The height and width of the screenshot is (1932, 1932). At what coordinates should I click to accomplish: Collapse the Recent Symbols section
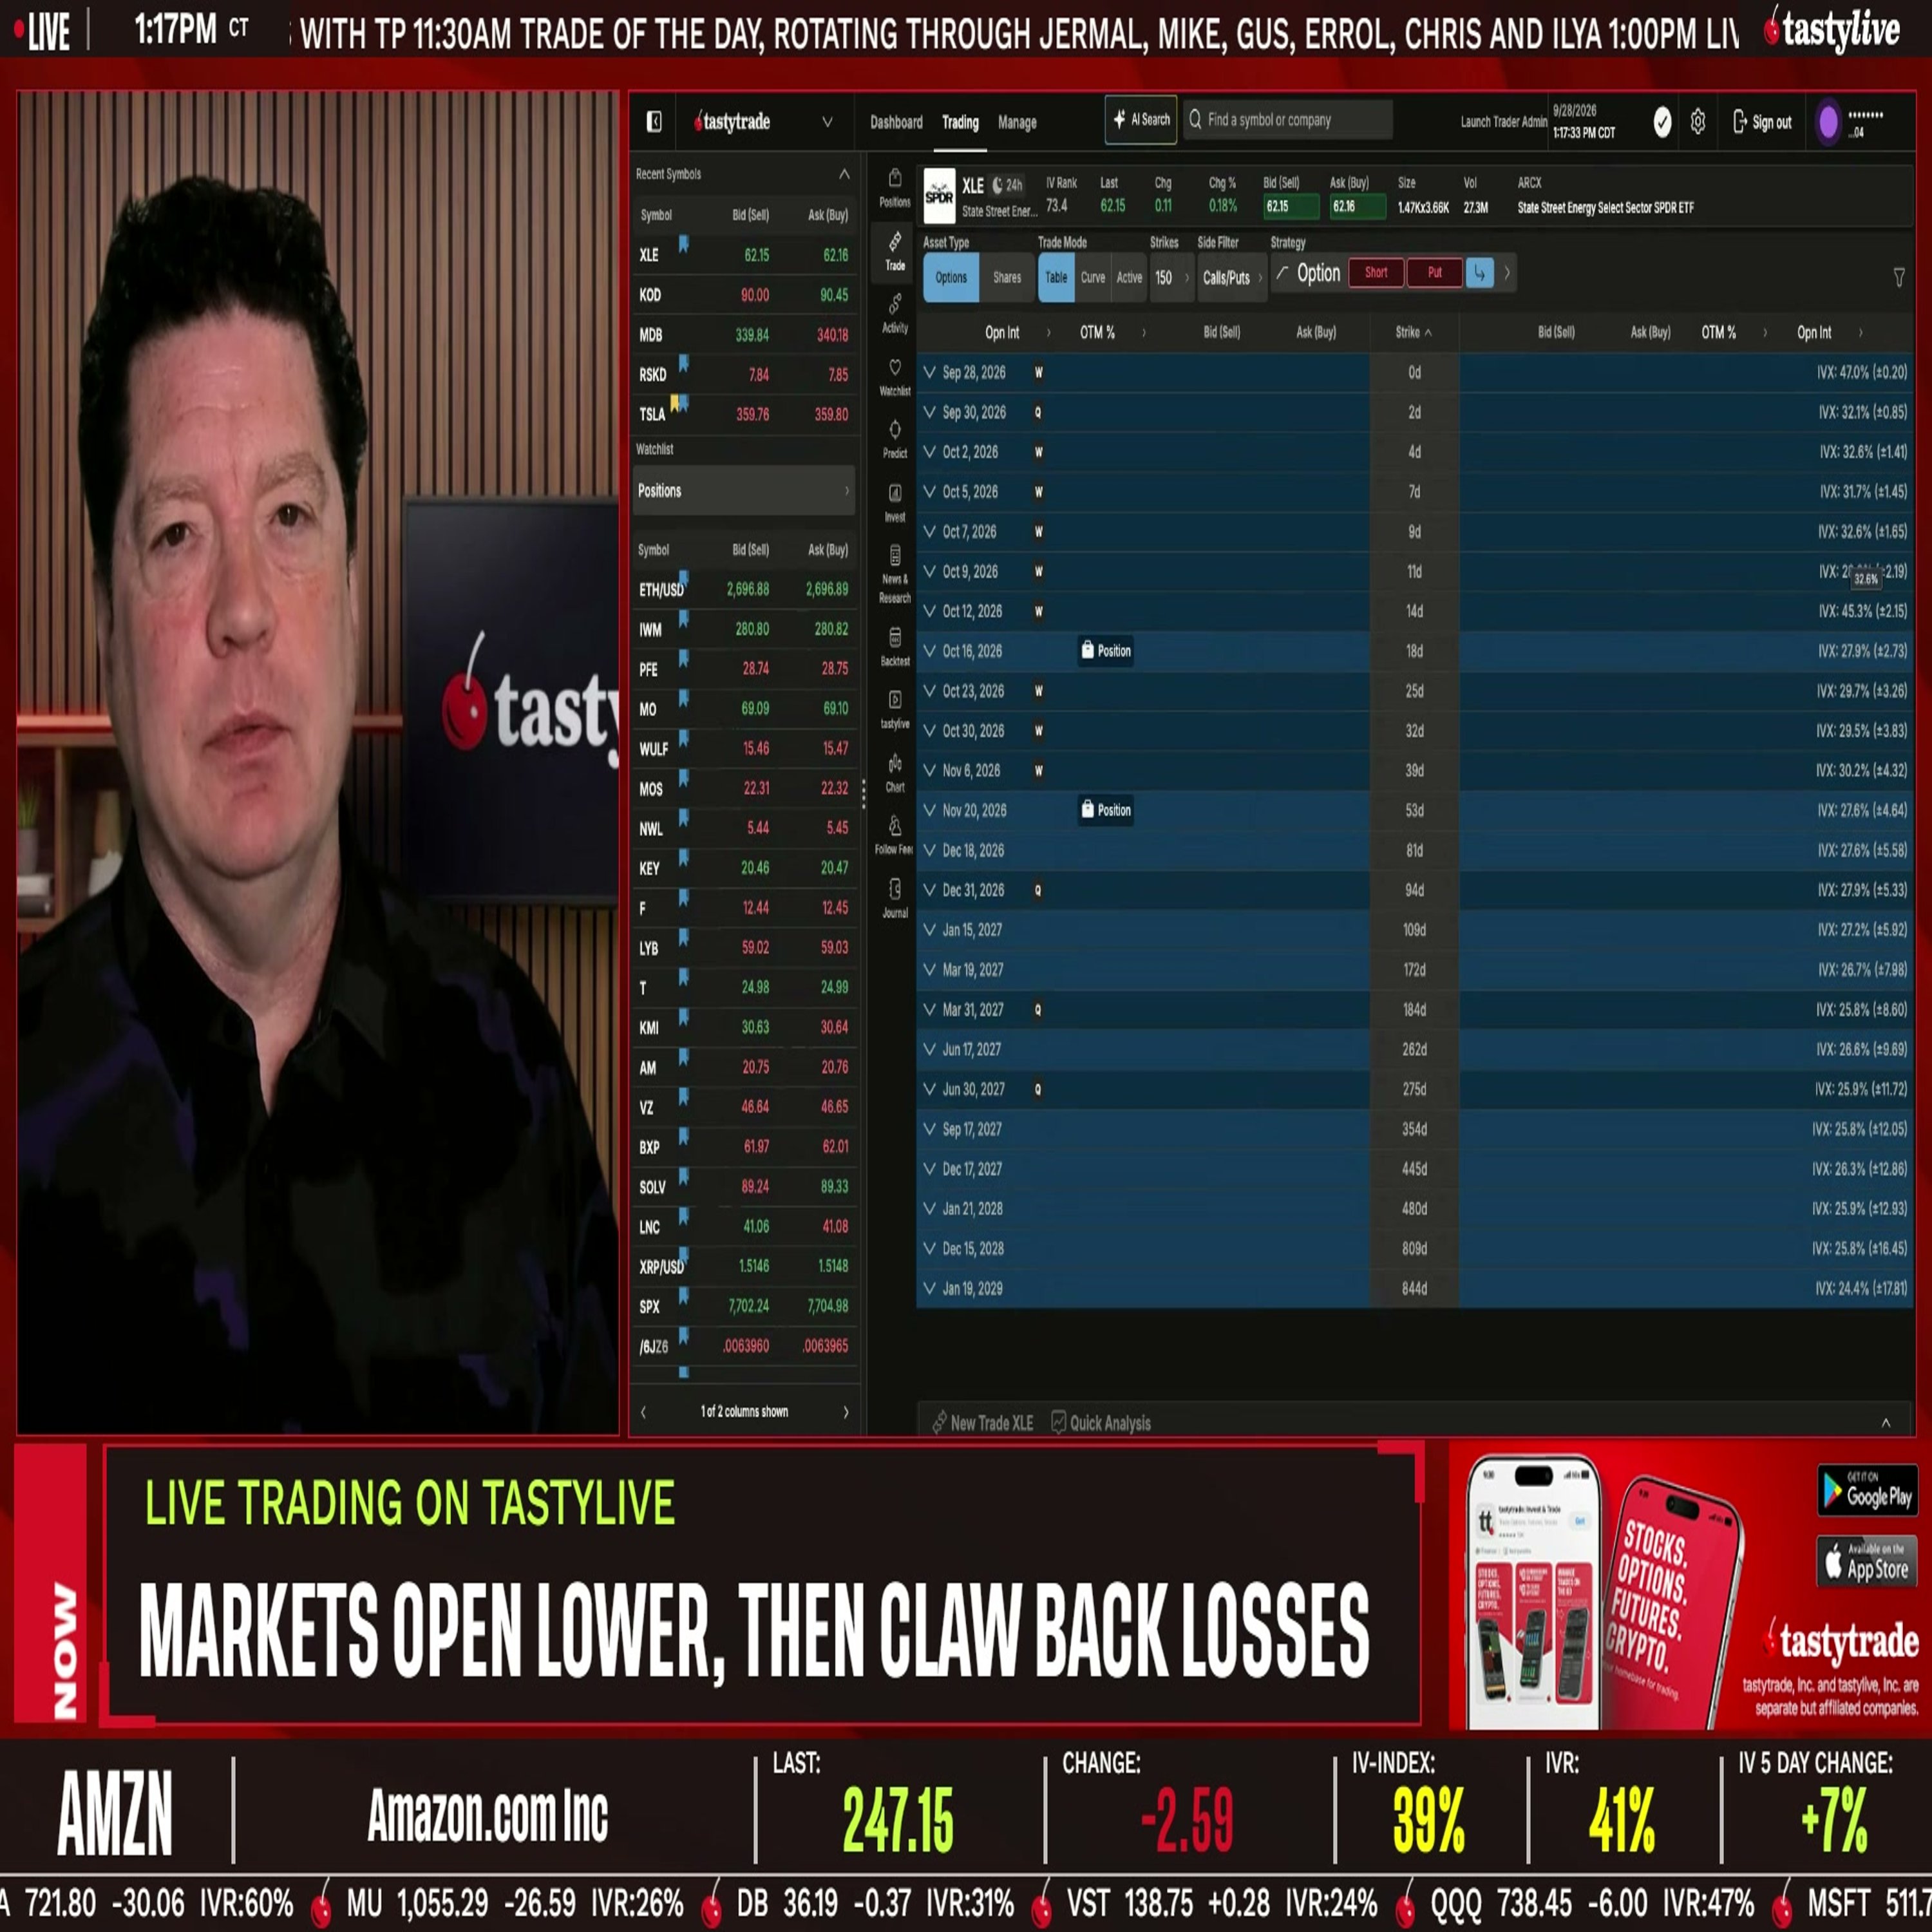(844, 174)
